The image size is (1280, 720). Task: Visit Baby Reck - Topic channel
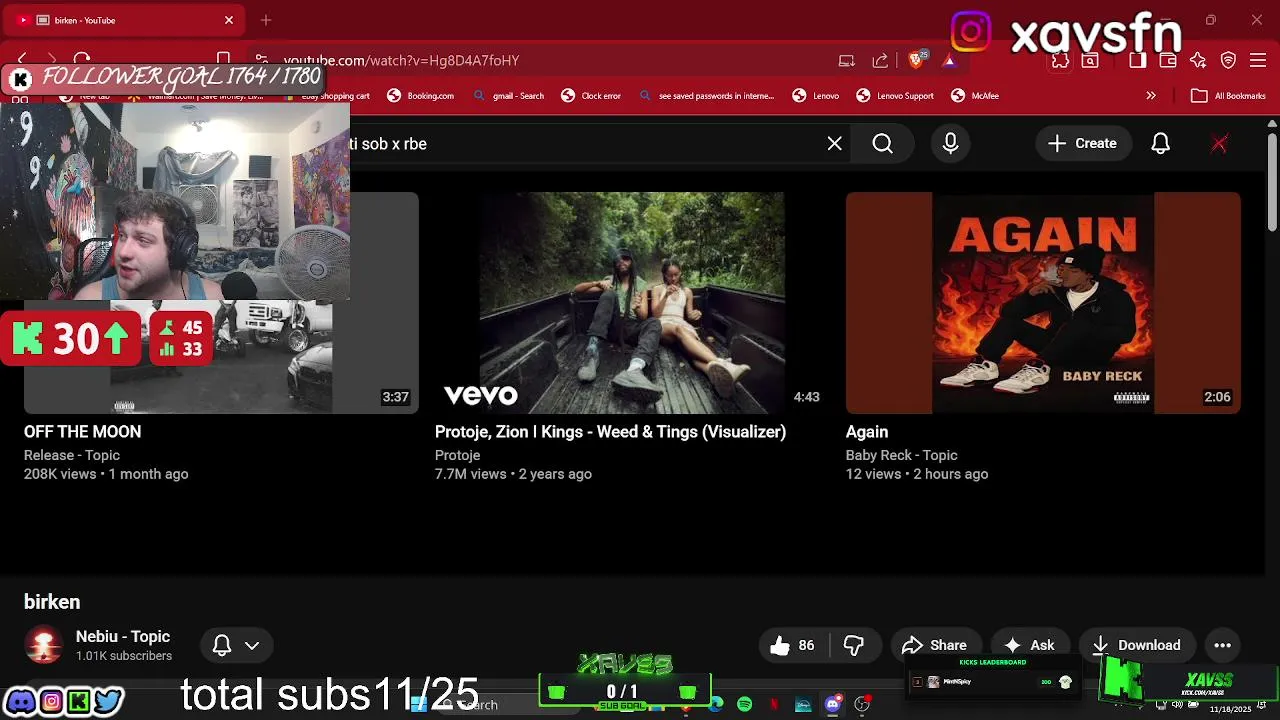[x=901, y=455]
